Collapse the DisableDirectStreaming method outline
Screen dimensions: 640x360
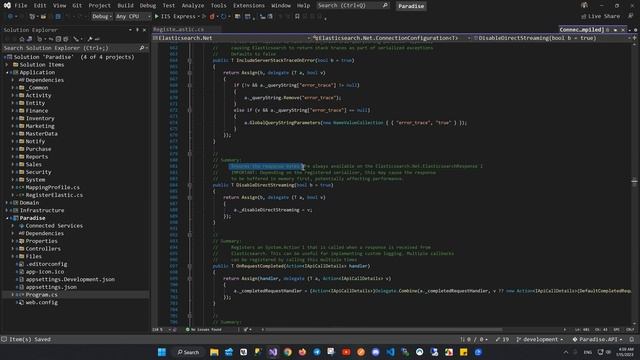190,185
